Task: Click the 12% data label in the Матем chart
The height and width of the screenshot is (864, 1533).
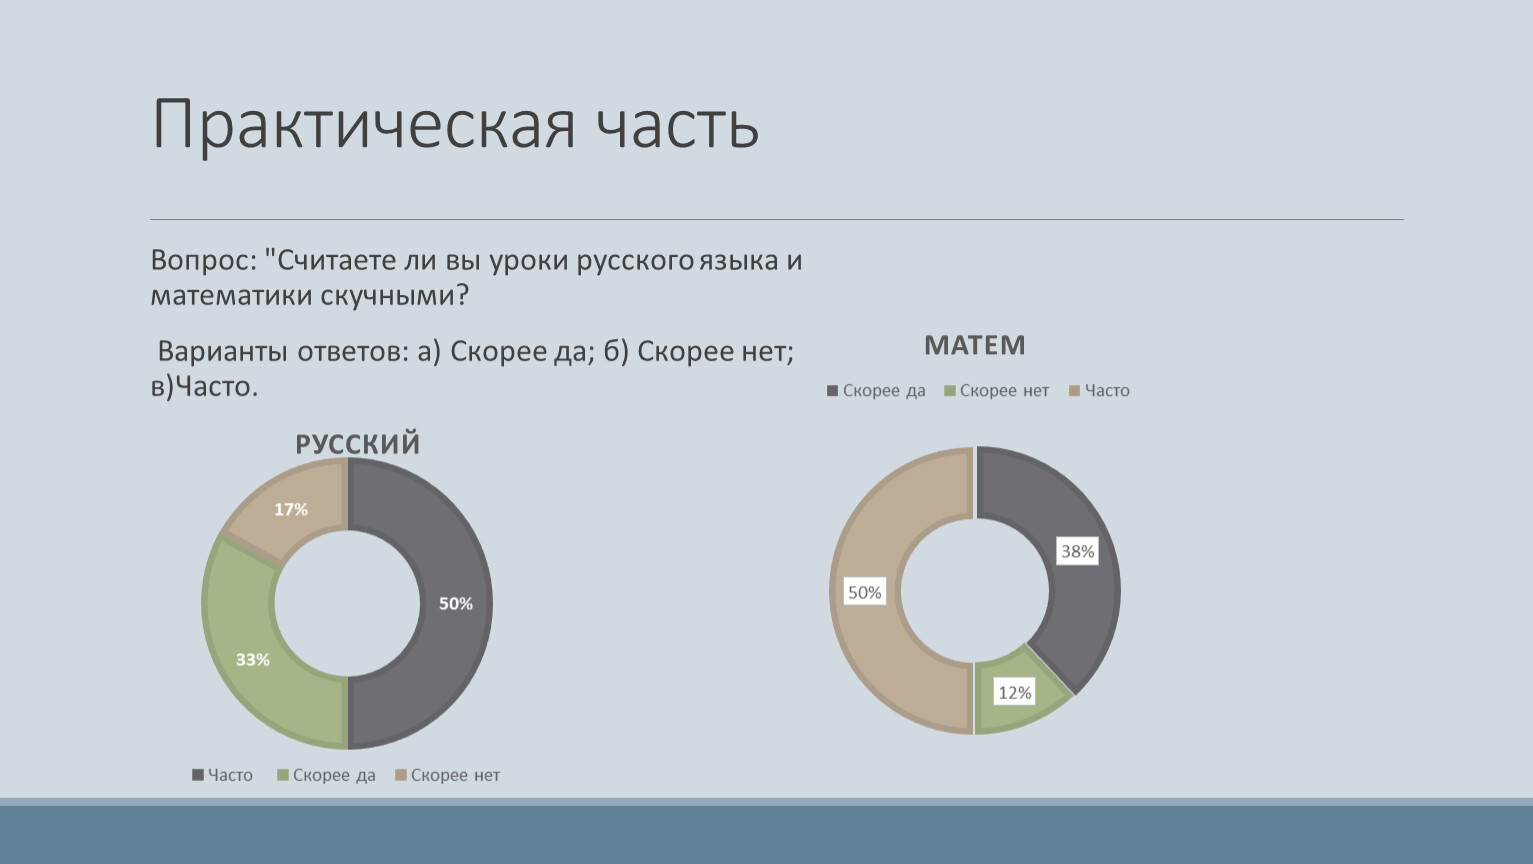Action: tap(1014, 692)
